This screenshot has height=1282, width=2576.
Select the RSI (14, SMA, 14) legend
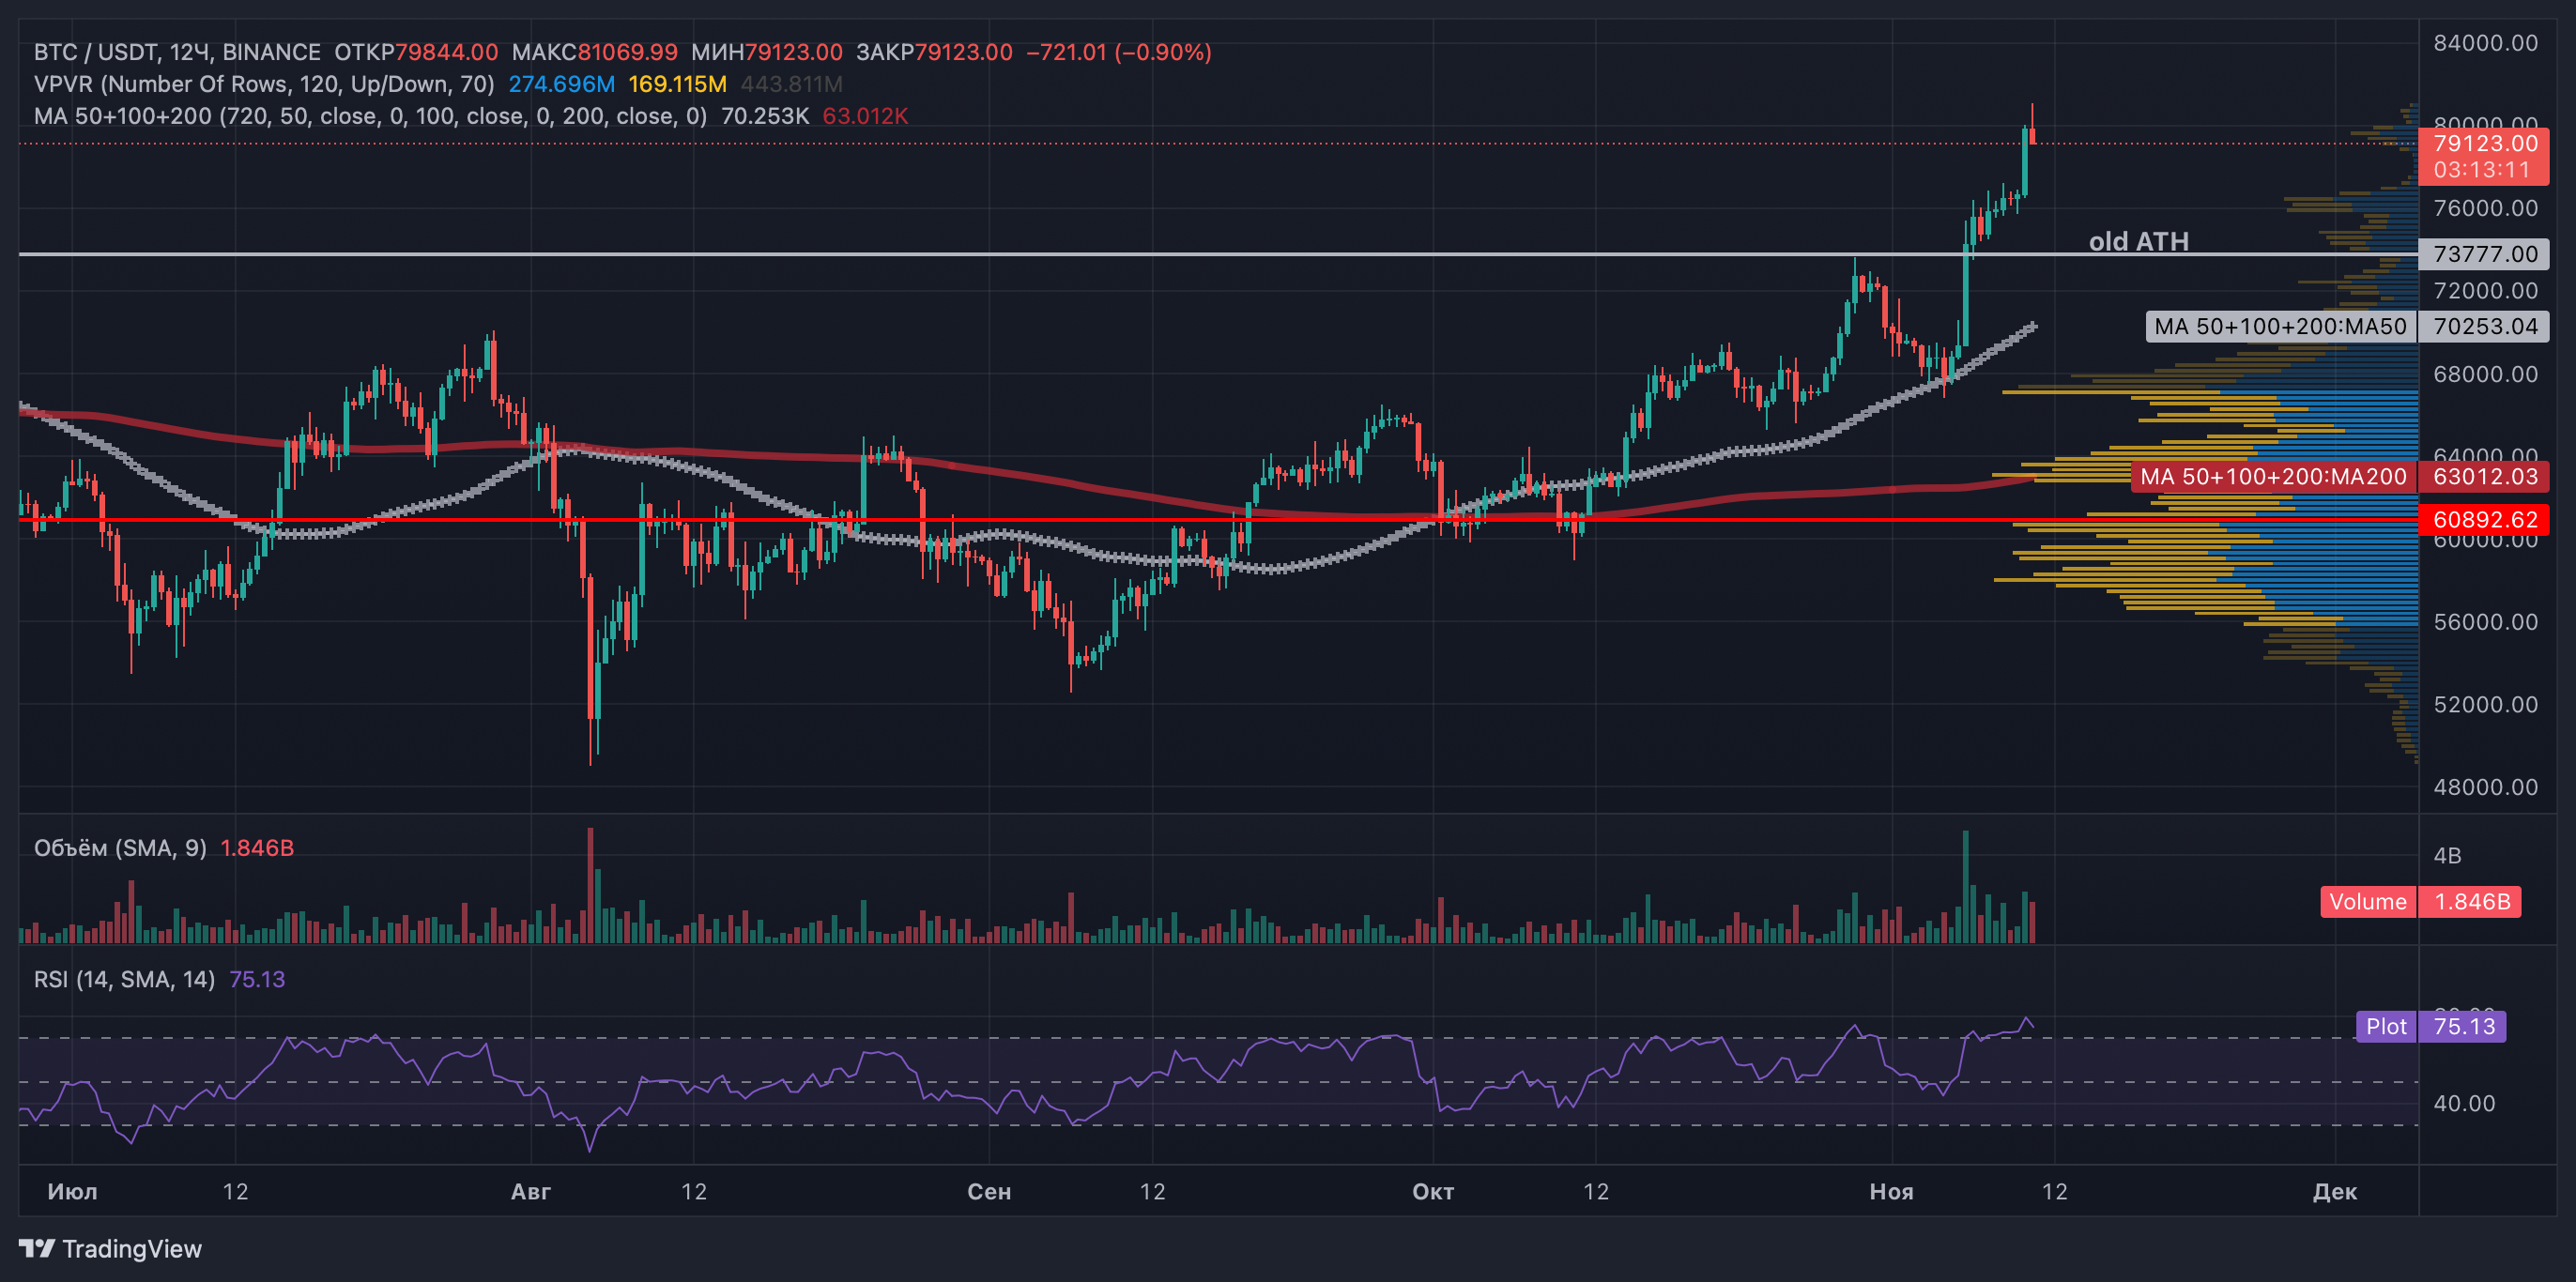click(x=124, y=979)
